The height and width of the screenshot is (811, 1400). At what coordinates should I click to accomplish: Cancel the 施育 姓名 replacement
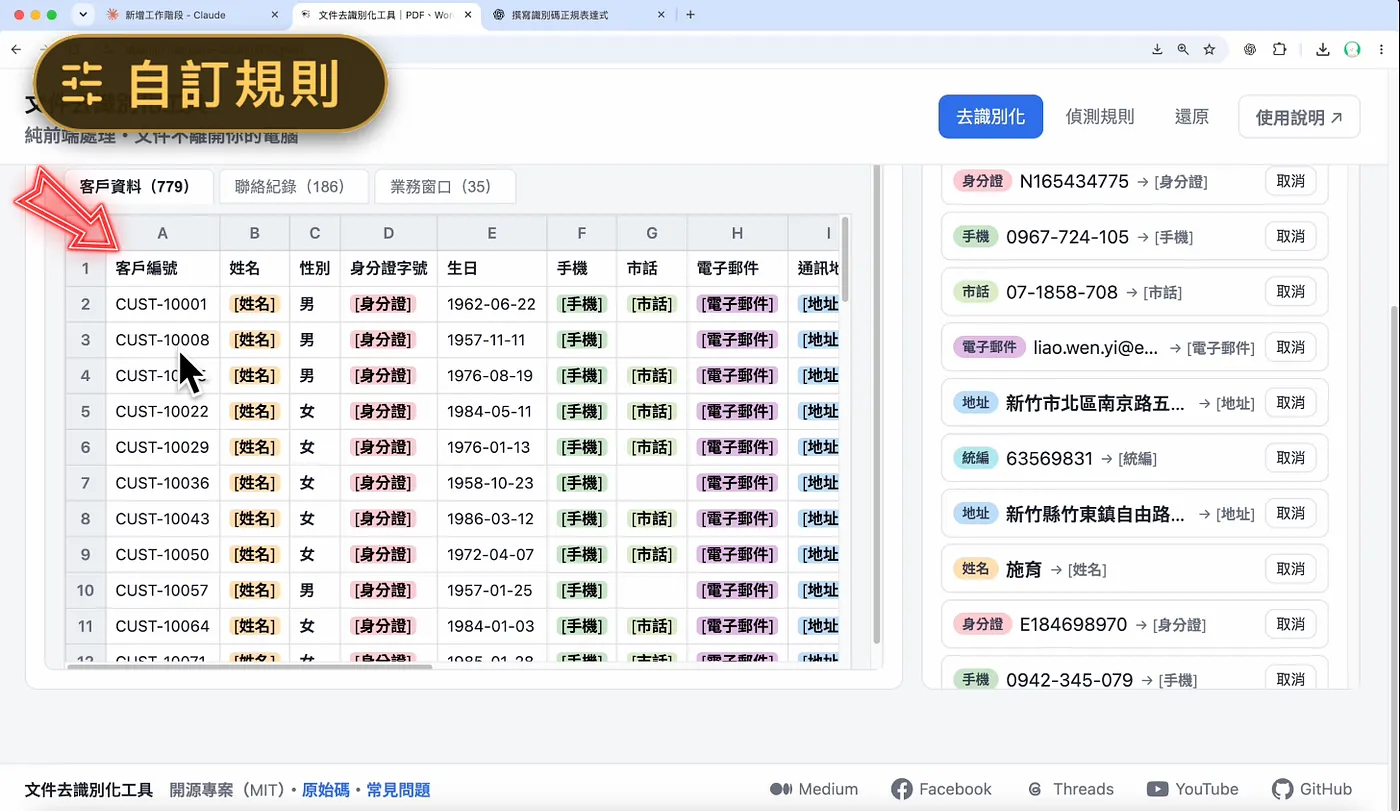click(x=1291, y=569)
